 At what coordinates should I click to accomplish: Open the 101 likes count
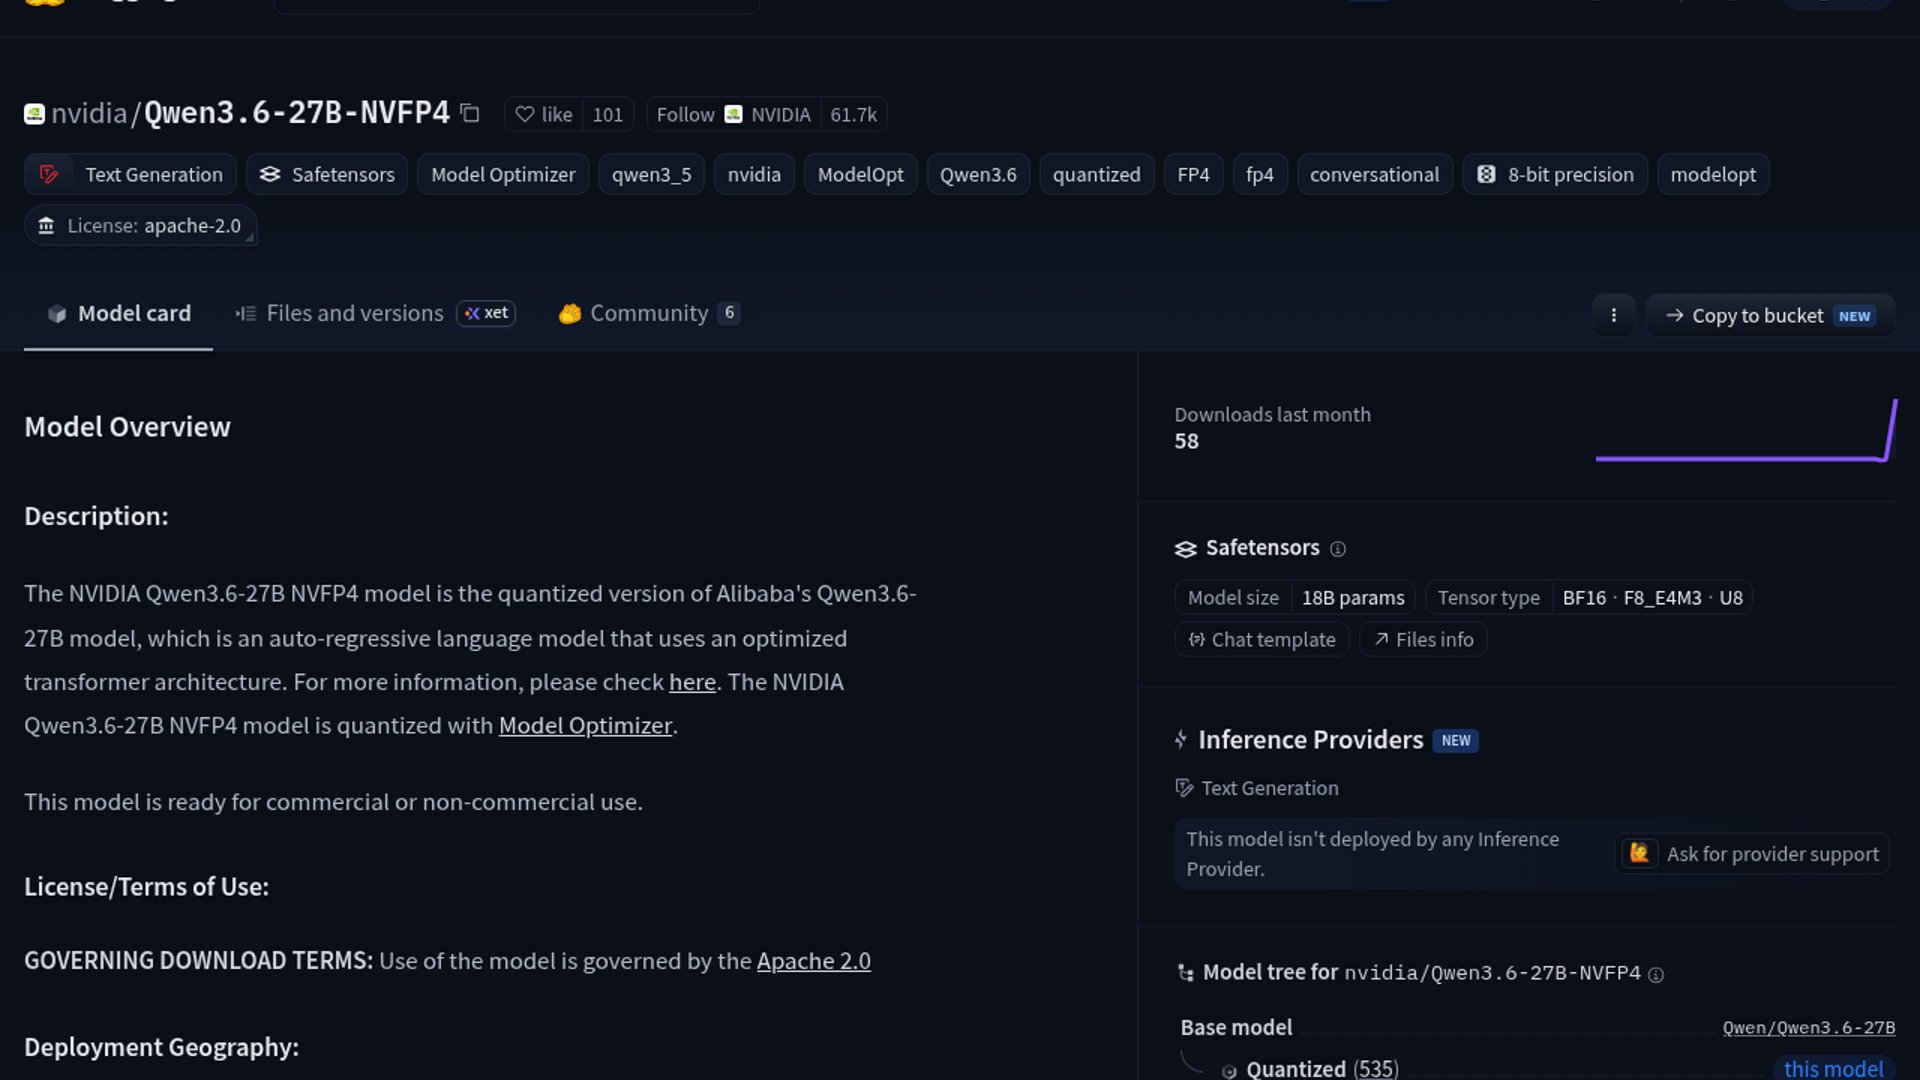607,115
